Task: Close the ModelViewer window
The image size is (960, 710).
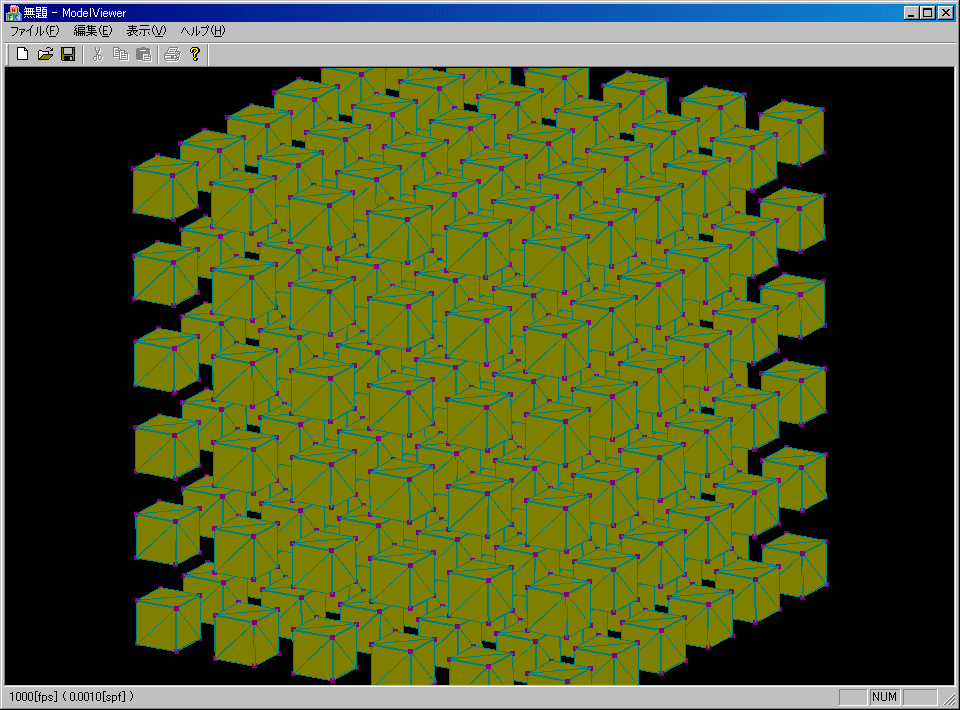Action: [x=946, y=13]
